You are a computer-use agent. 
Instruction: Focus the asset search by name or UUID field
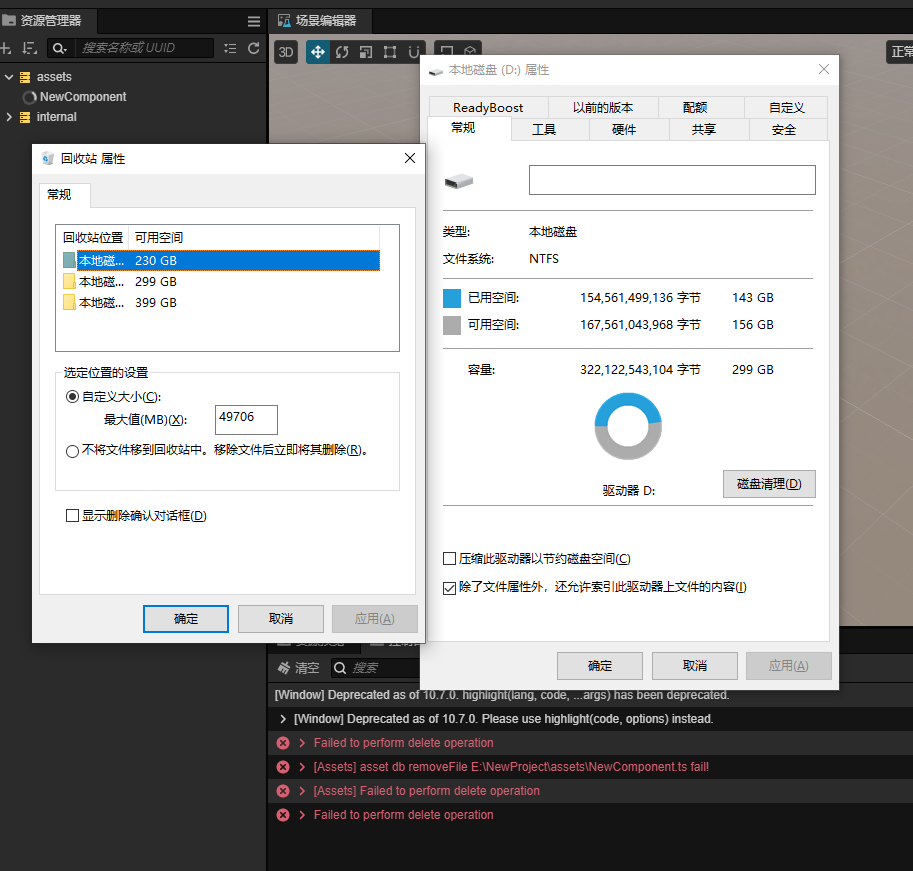click(144, 48)
